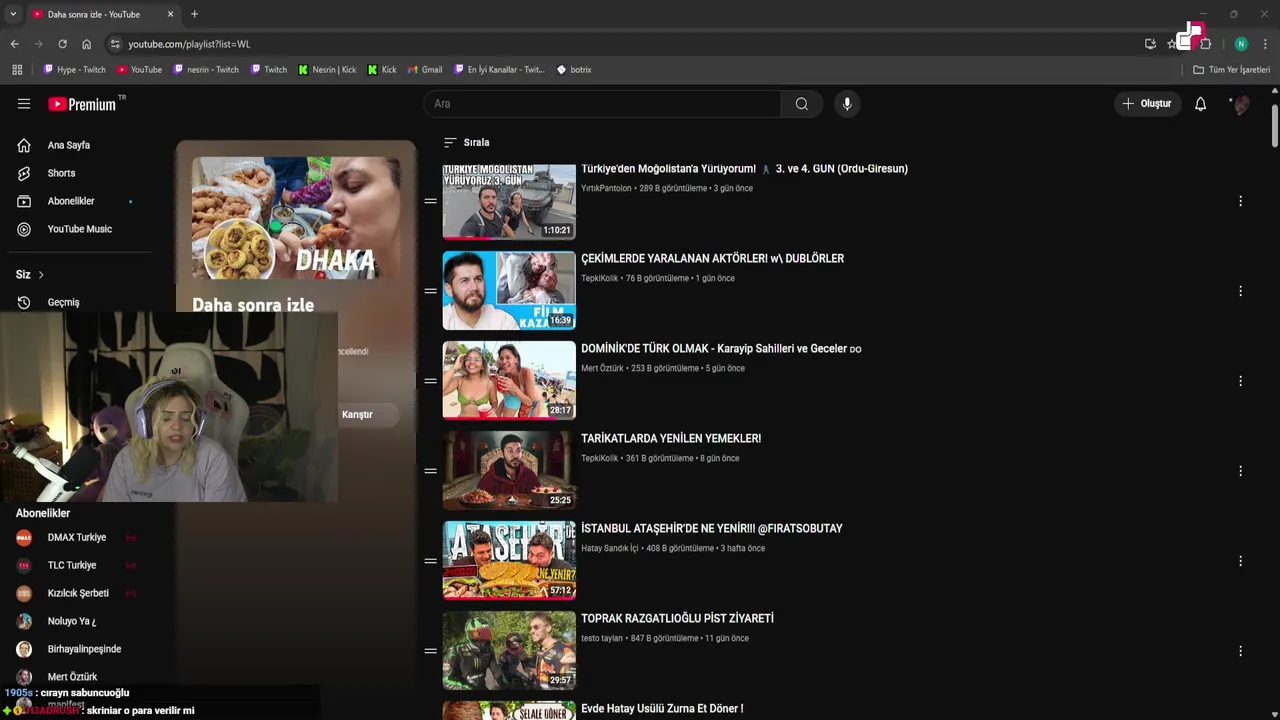Reload the page

click(x=62, y=44)
